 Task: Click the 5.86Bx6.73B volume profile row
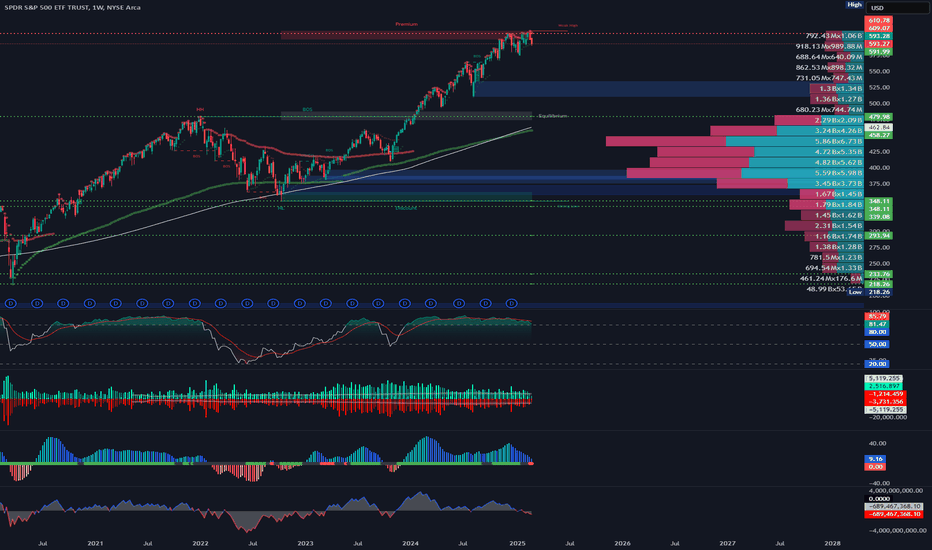pos(735,142)
